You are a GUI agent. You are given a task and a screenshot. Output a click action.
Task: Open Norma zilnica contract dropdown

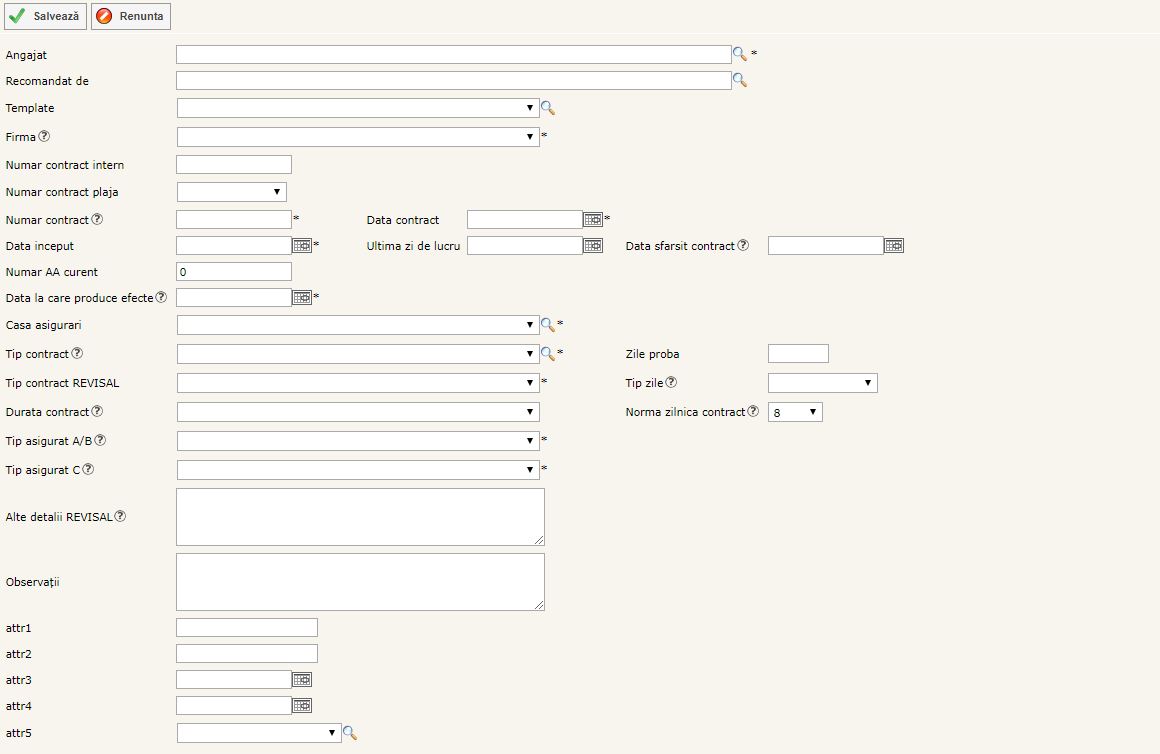tap(795, 412)
